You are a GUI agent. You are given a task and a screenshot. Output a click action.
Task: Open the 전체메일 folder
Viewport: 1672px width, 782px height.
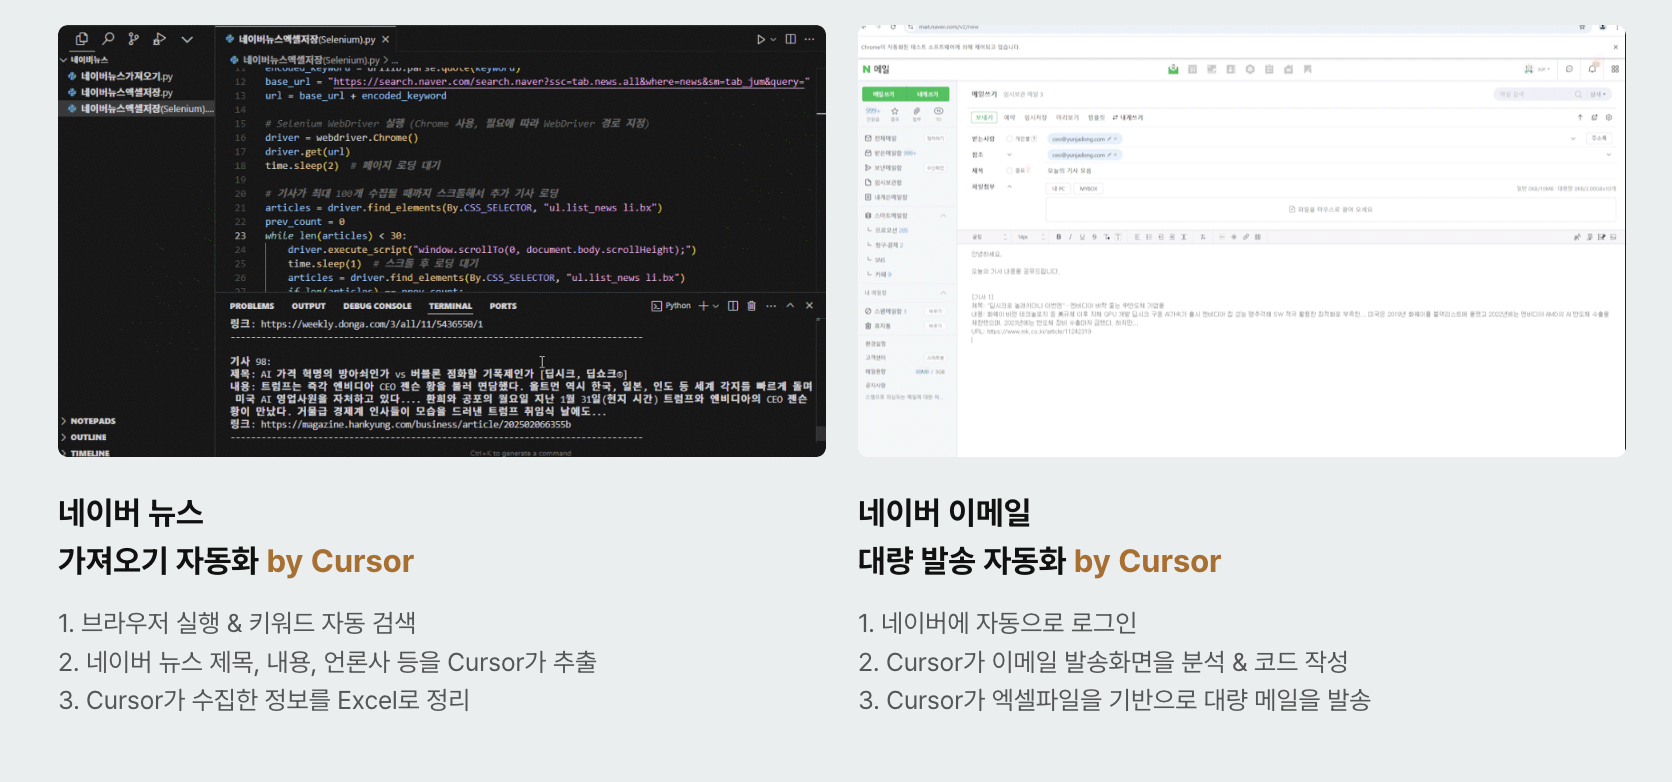coord(886,138)
